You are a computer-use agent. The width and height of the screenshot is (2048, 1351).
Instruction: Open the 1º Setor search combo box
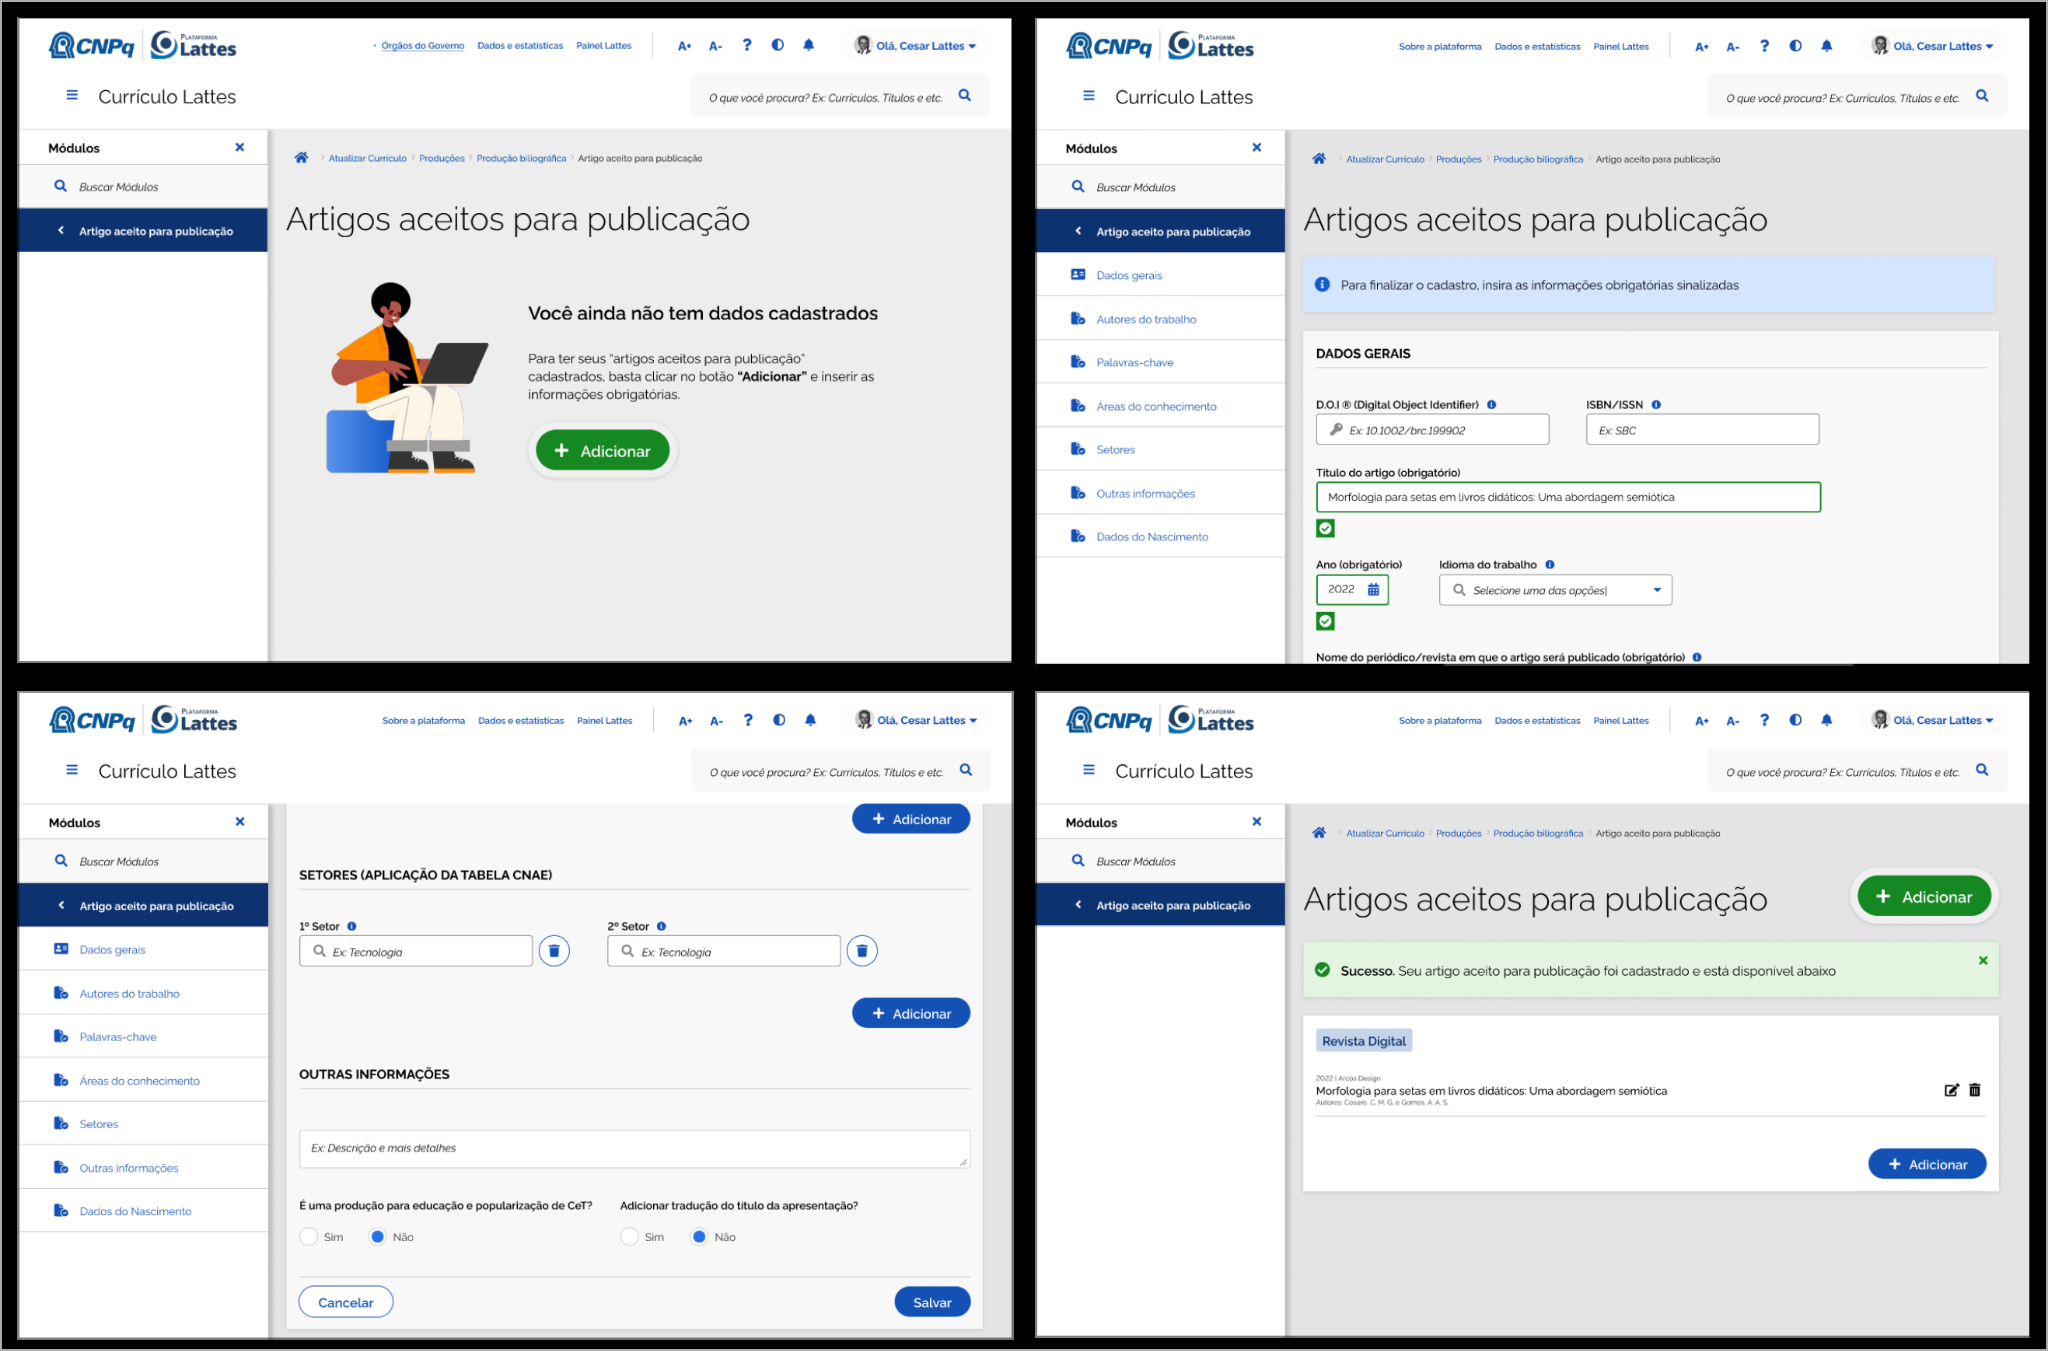tap(416, 951)
